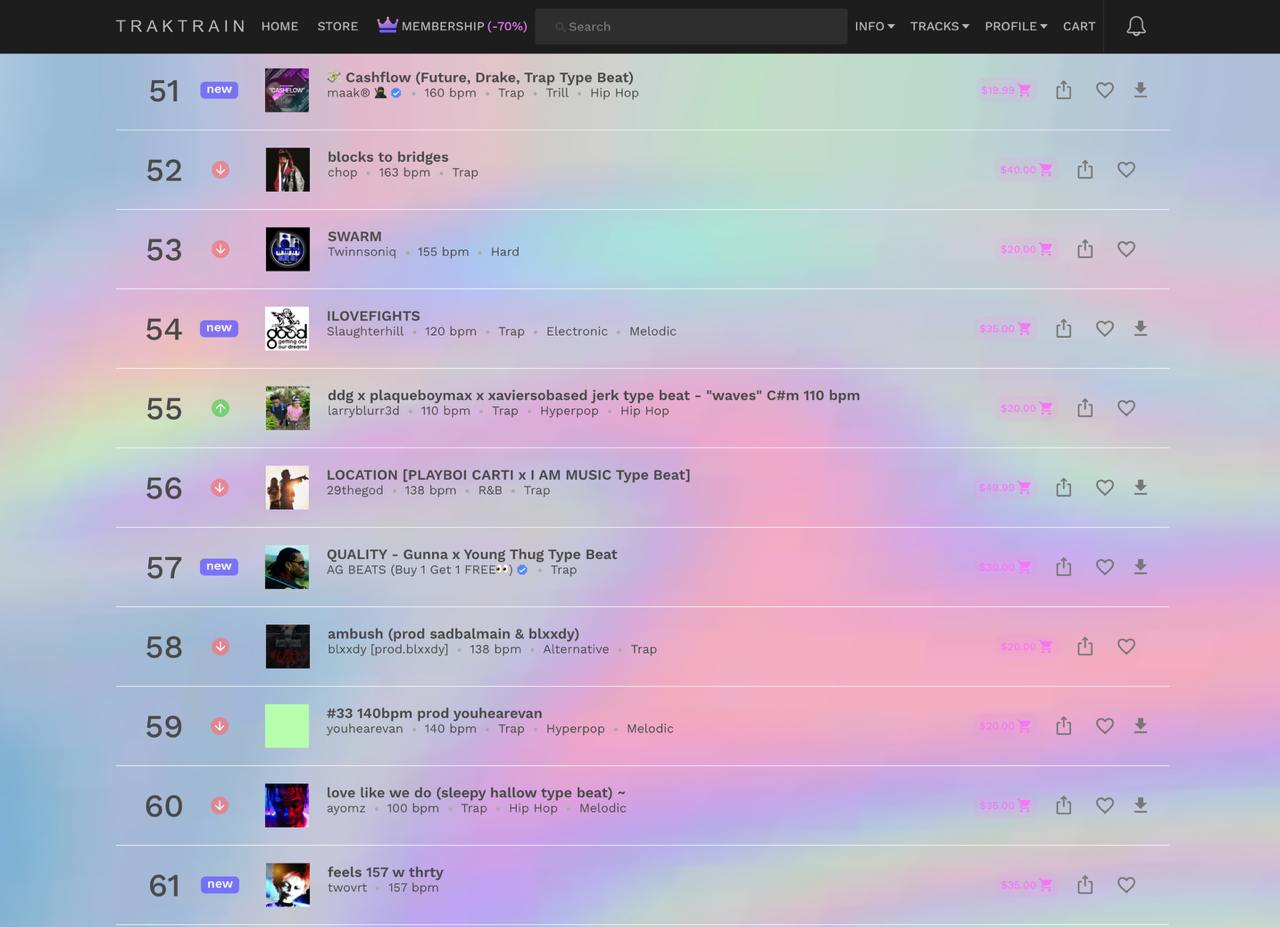Play SWARM via its cover art
This screenshot has width=1280, height=927.
click(287, 249)
